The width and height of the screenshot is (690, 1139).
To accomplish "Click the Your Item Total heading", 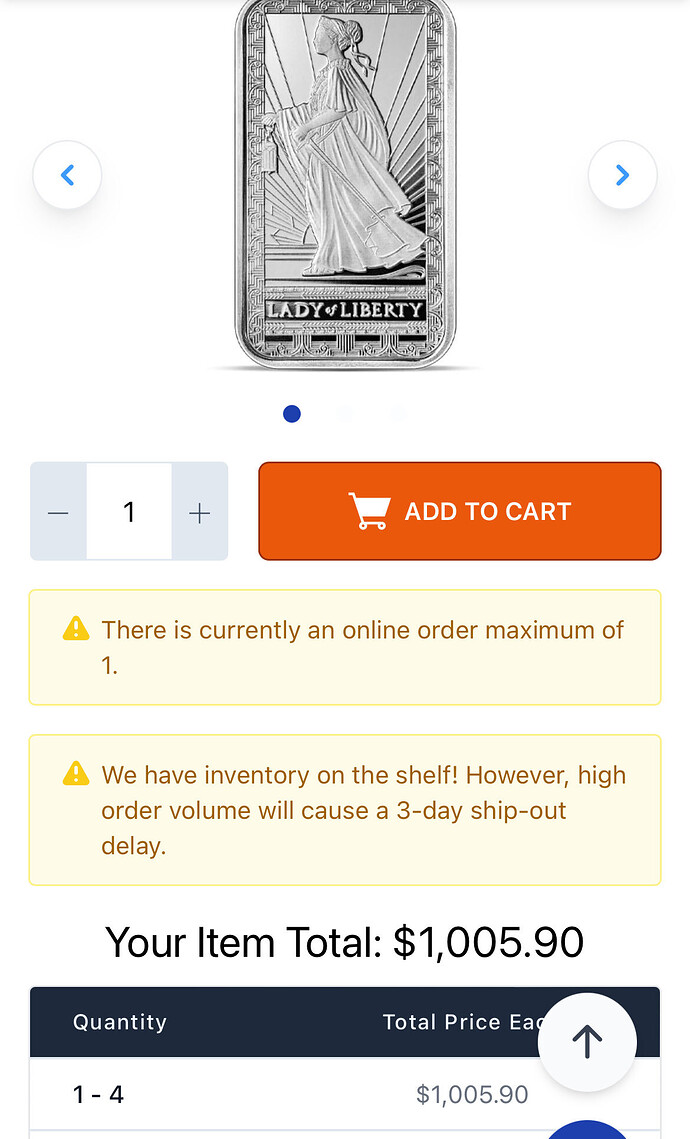I will [x=345, y=942].
